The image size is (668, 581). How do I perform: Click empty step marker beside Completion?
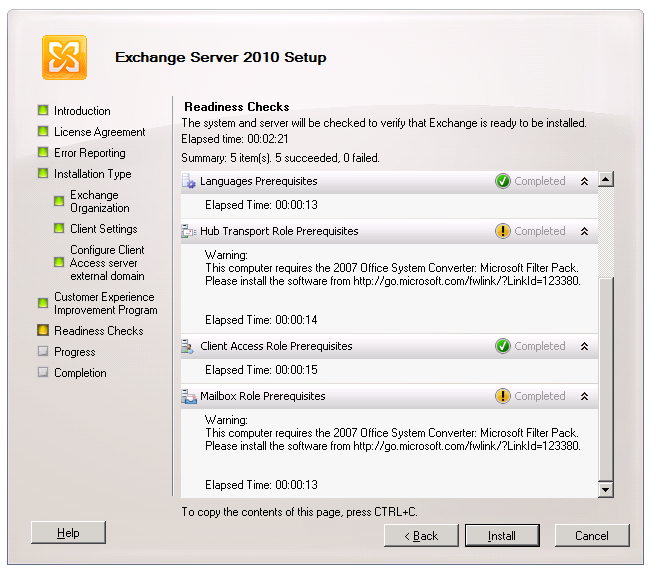43,372
